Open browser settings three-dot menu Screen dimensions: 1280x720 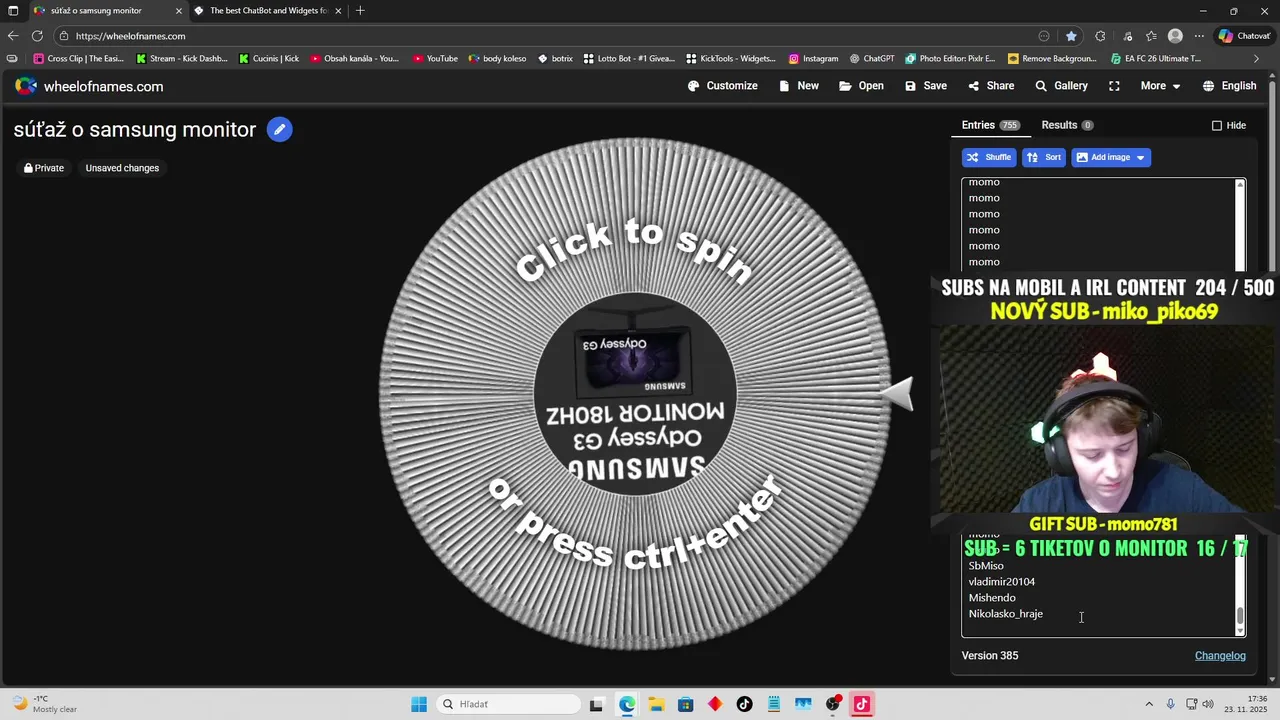pyautogui.click(x=1199, y=36)
